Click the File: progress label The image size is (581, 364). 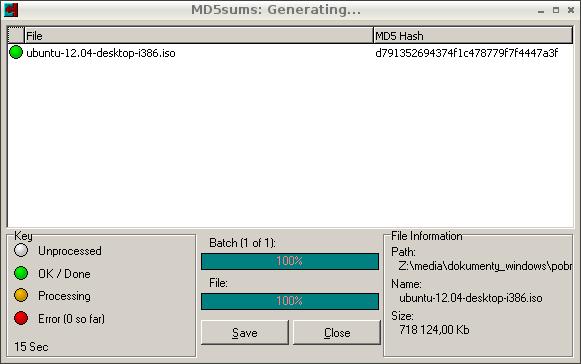pyautogui.click(x=218, y=283)
